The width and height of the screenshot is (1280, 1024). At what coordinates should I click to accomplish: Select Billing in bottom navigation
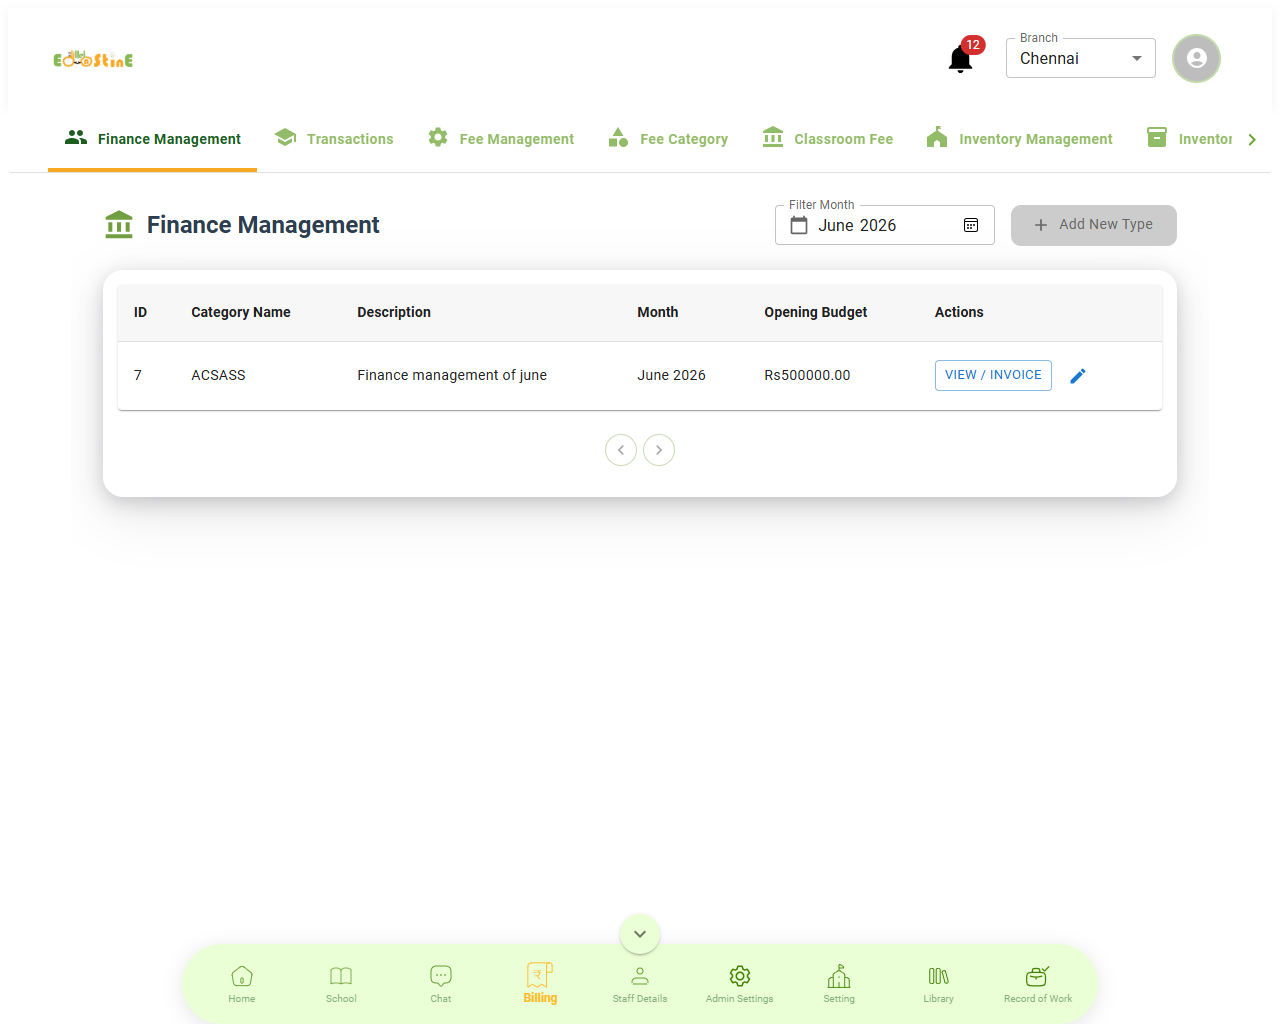[x=540, y=983]
